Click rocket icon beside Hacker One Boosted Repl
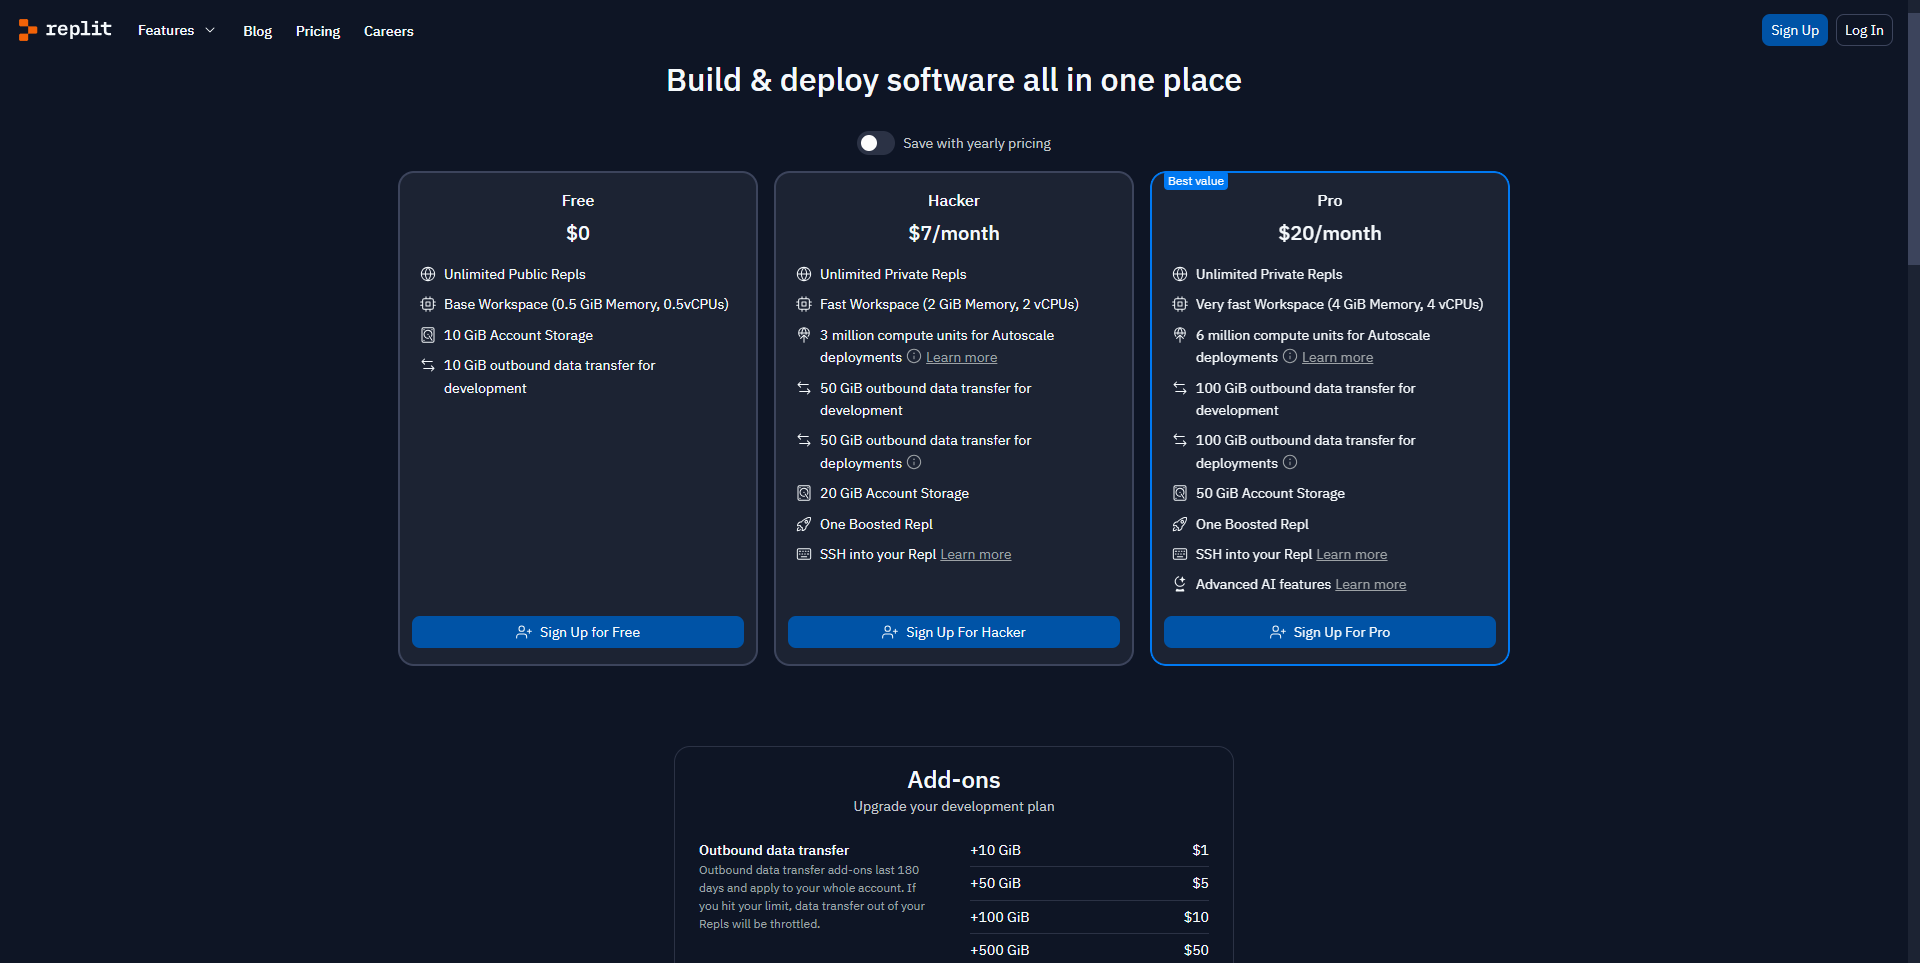 [x=804, y=524]
